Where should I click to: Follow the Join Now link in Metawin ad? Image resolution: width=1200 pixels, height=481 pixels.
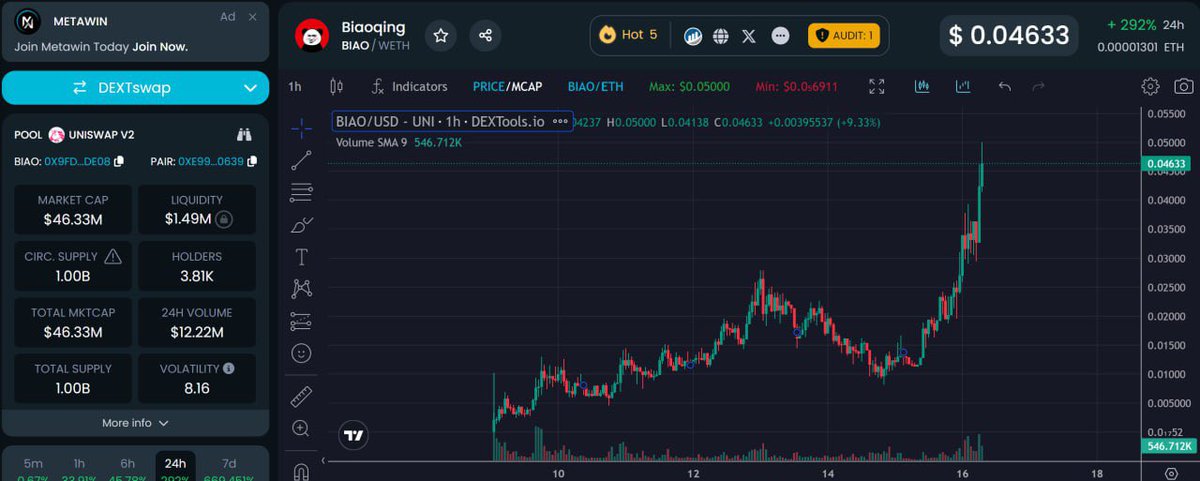[x=160, y=46]
